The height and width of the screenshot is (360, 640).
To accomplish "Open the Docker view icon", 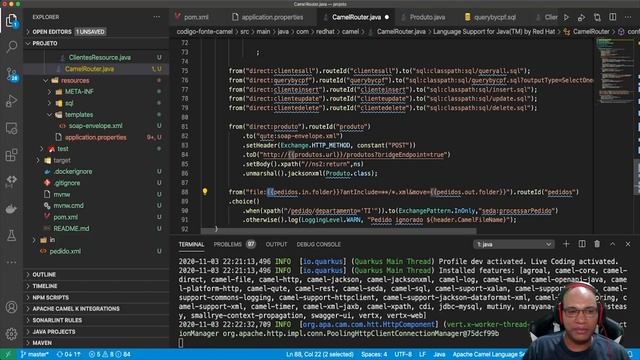I will (11, 209).
